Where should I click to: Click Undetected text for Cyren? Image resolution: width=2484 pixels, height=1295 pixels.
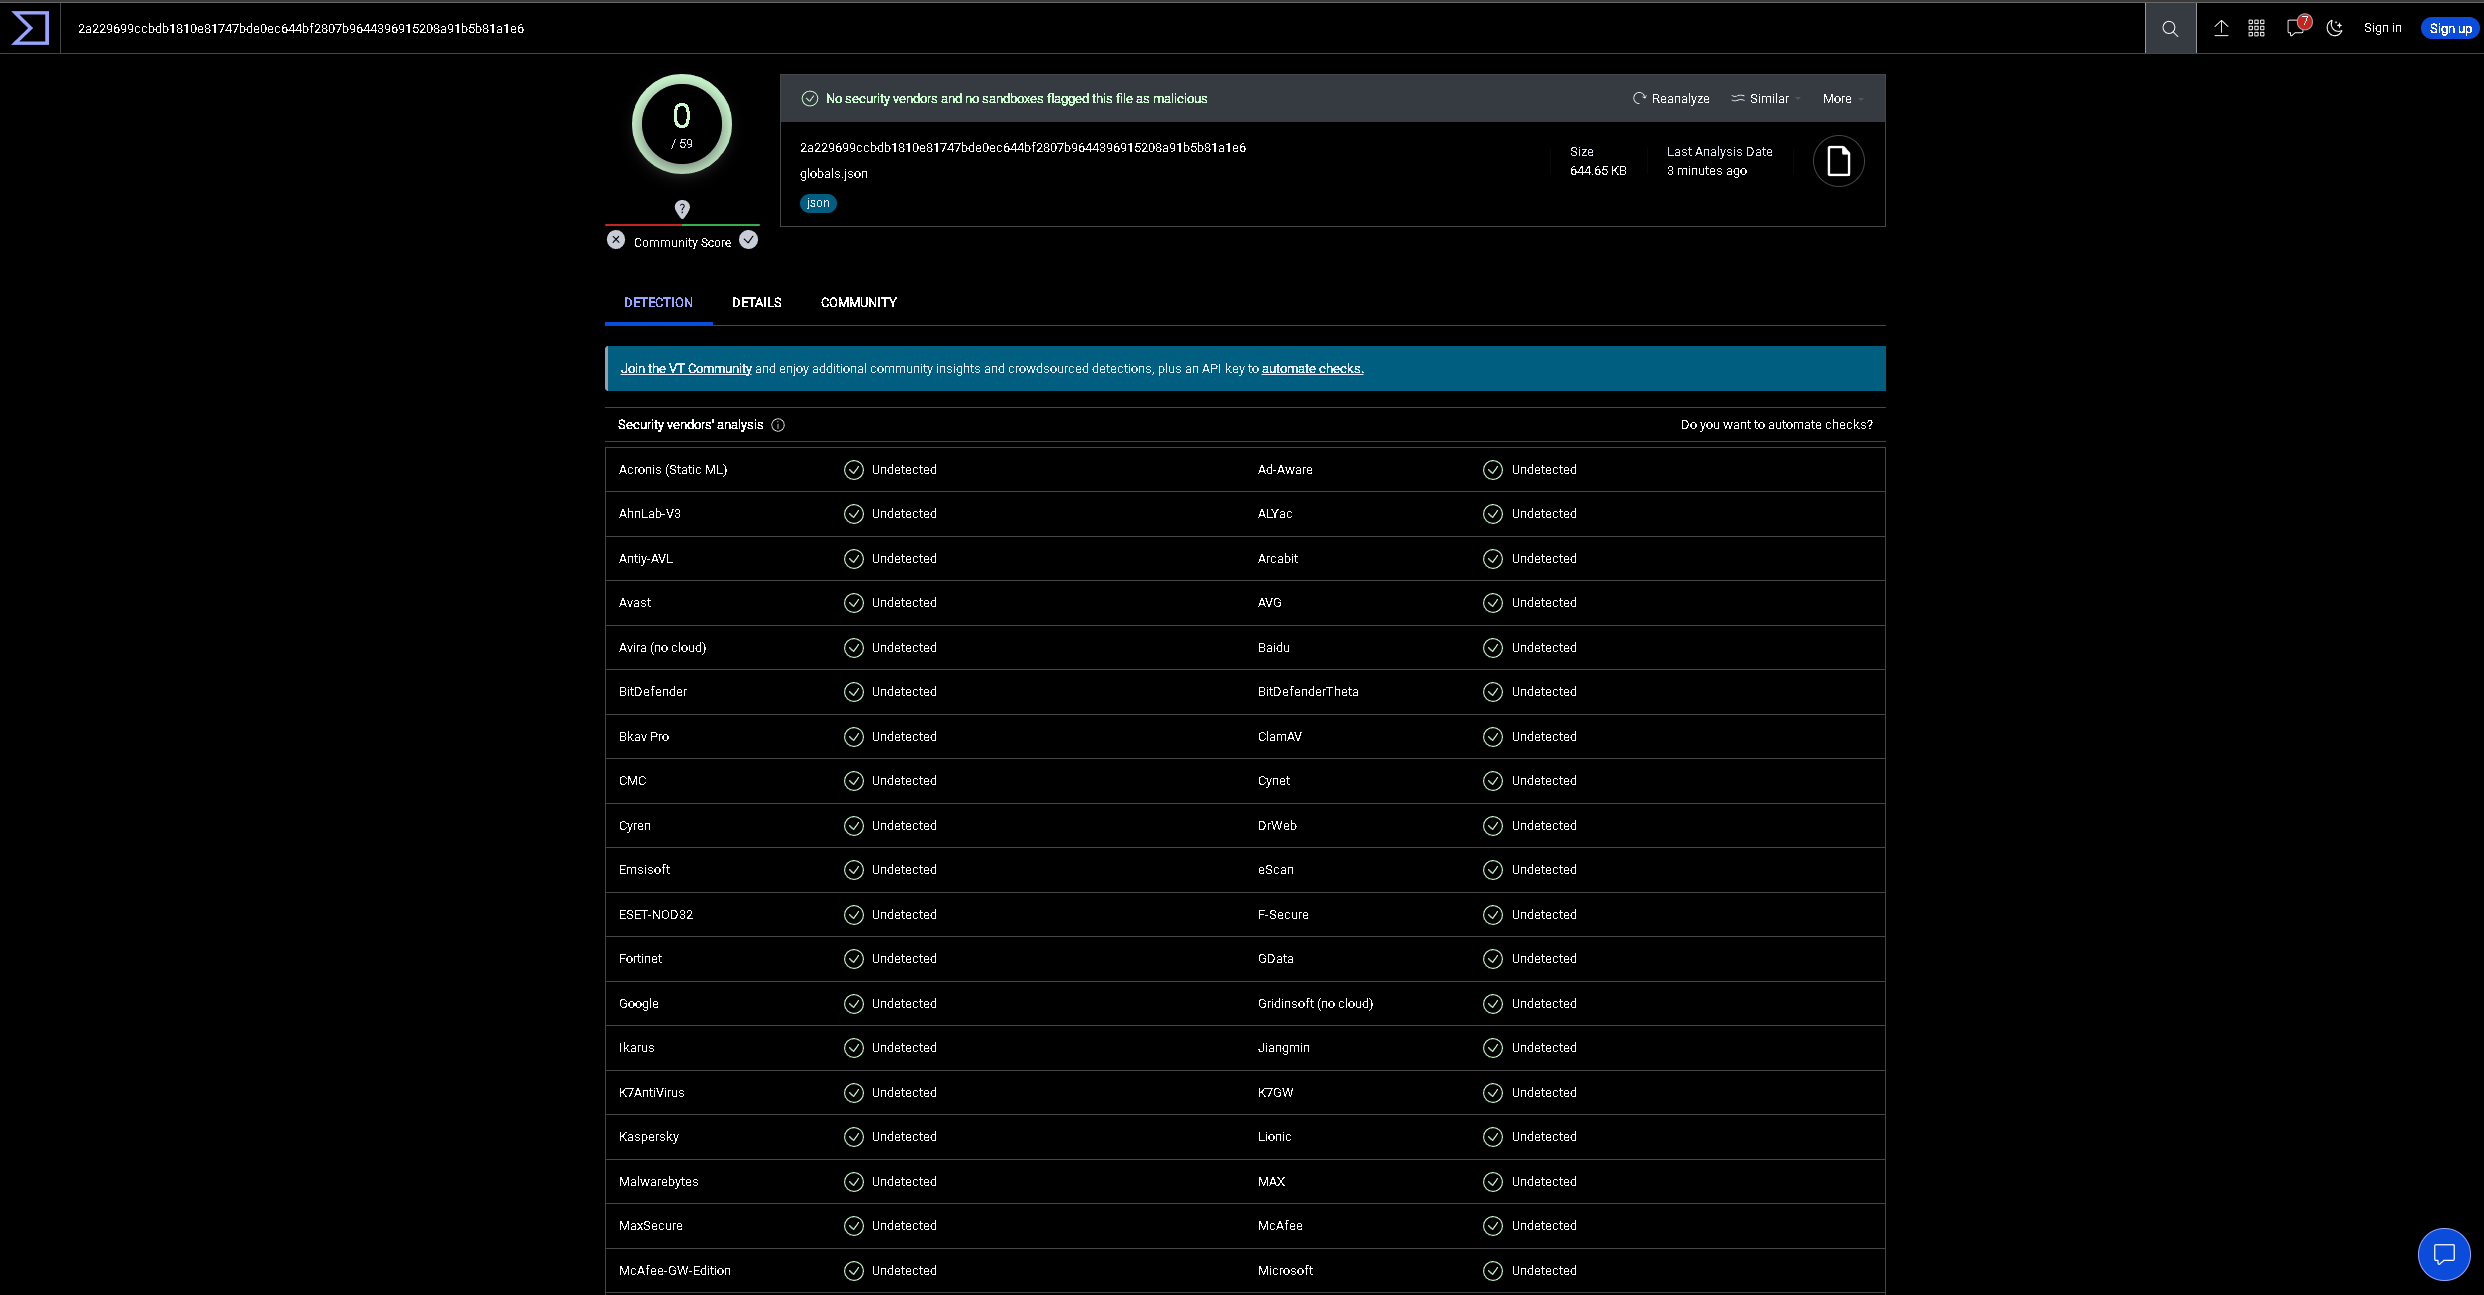[x=904, y=826]
